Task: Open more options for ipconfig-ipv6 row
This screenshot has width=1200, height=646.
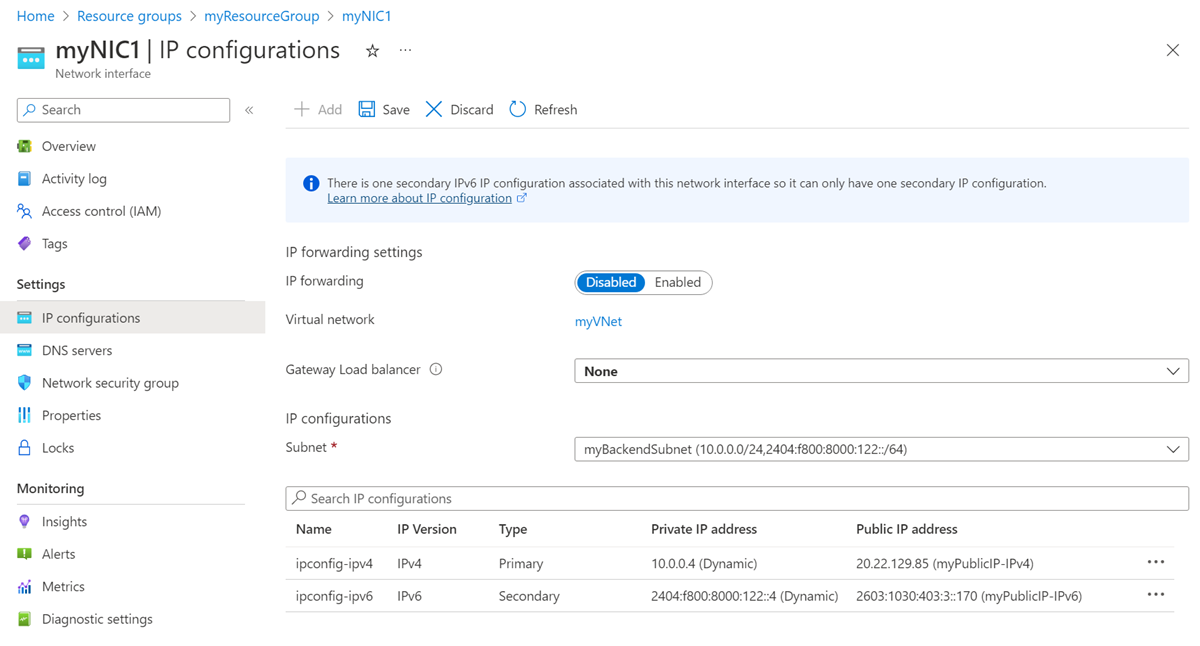Action: (1155, 595)
